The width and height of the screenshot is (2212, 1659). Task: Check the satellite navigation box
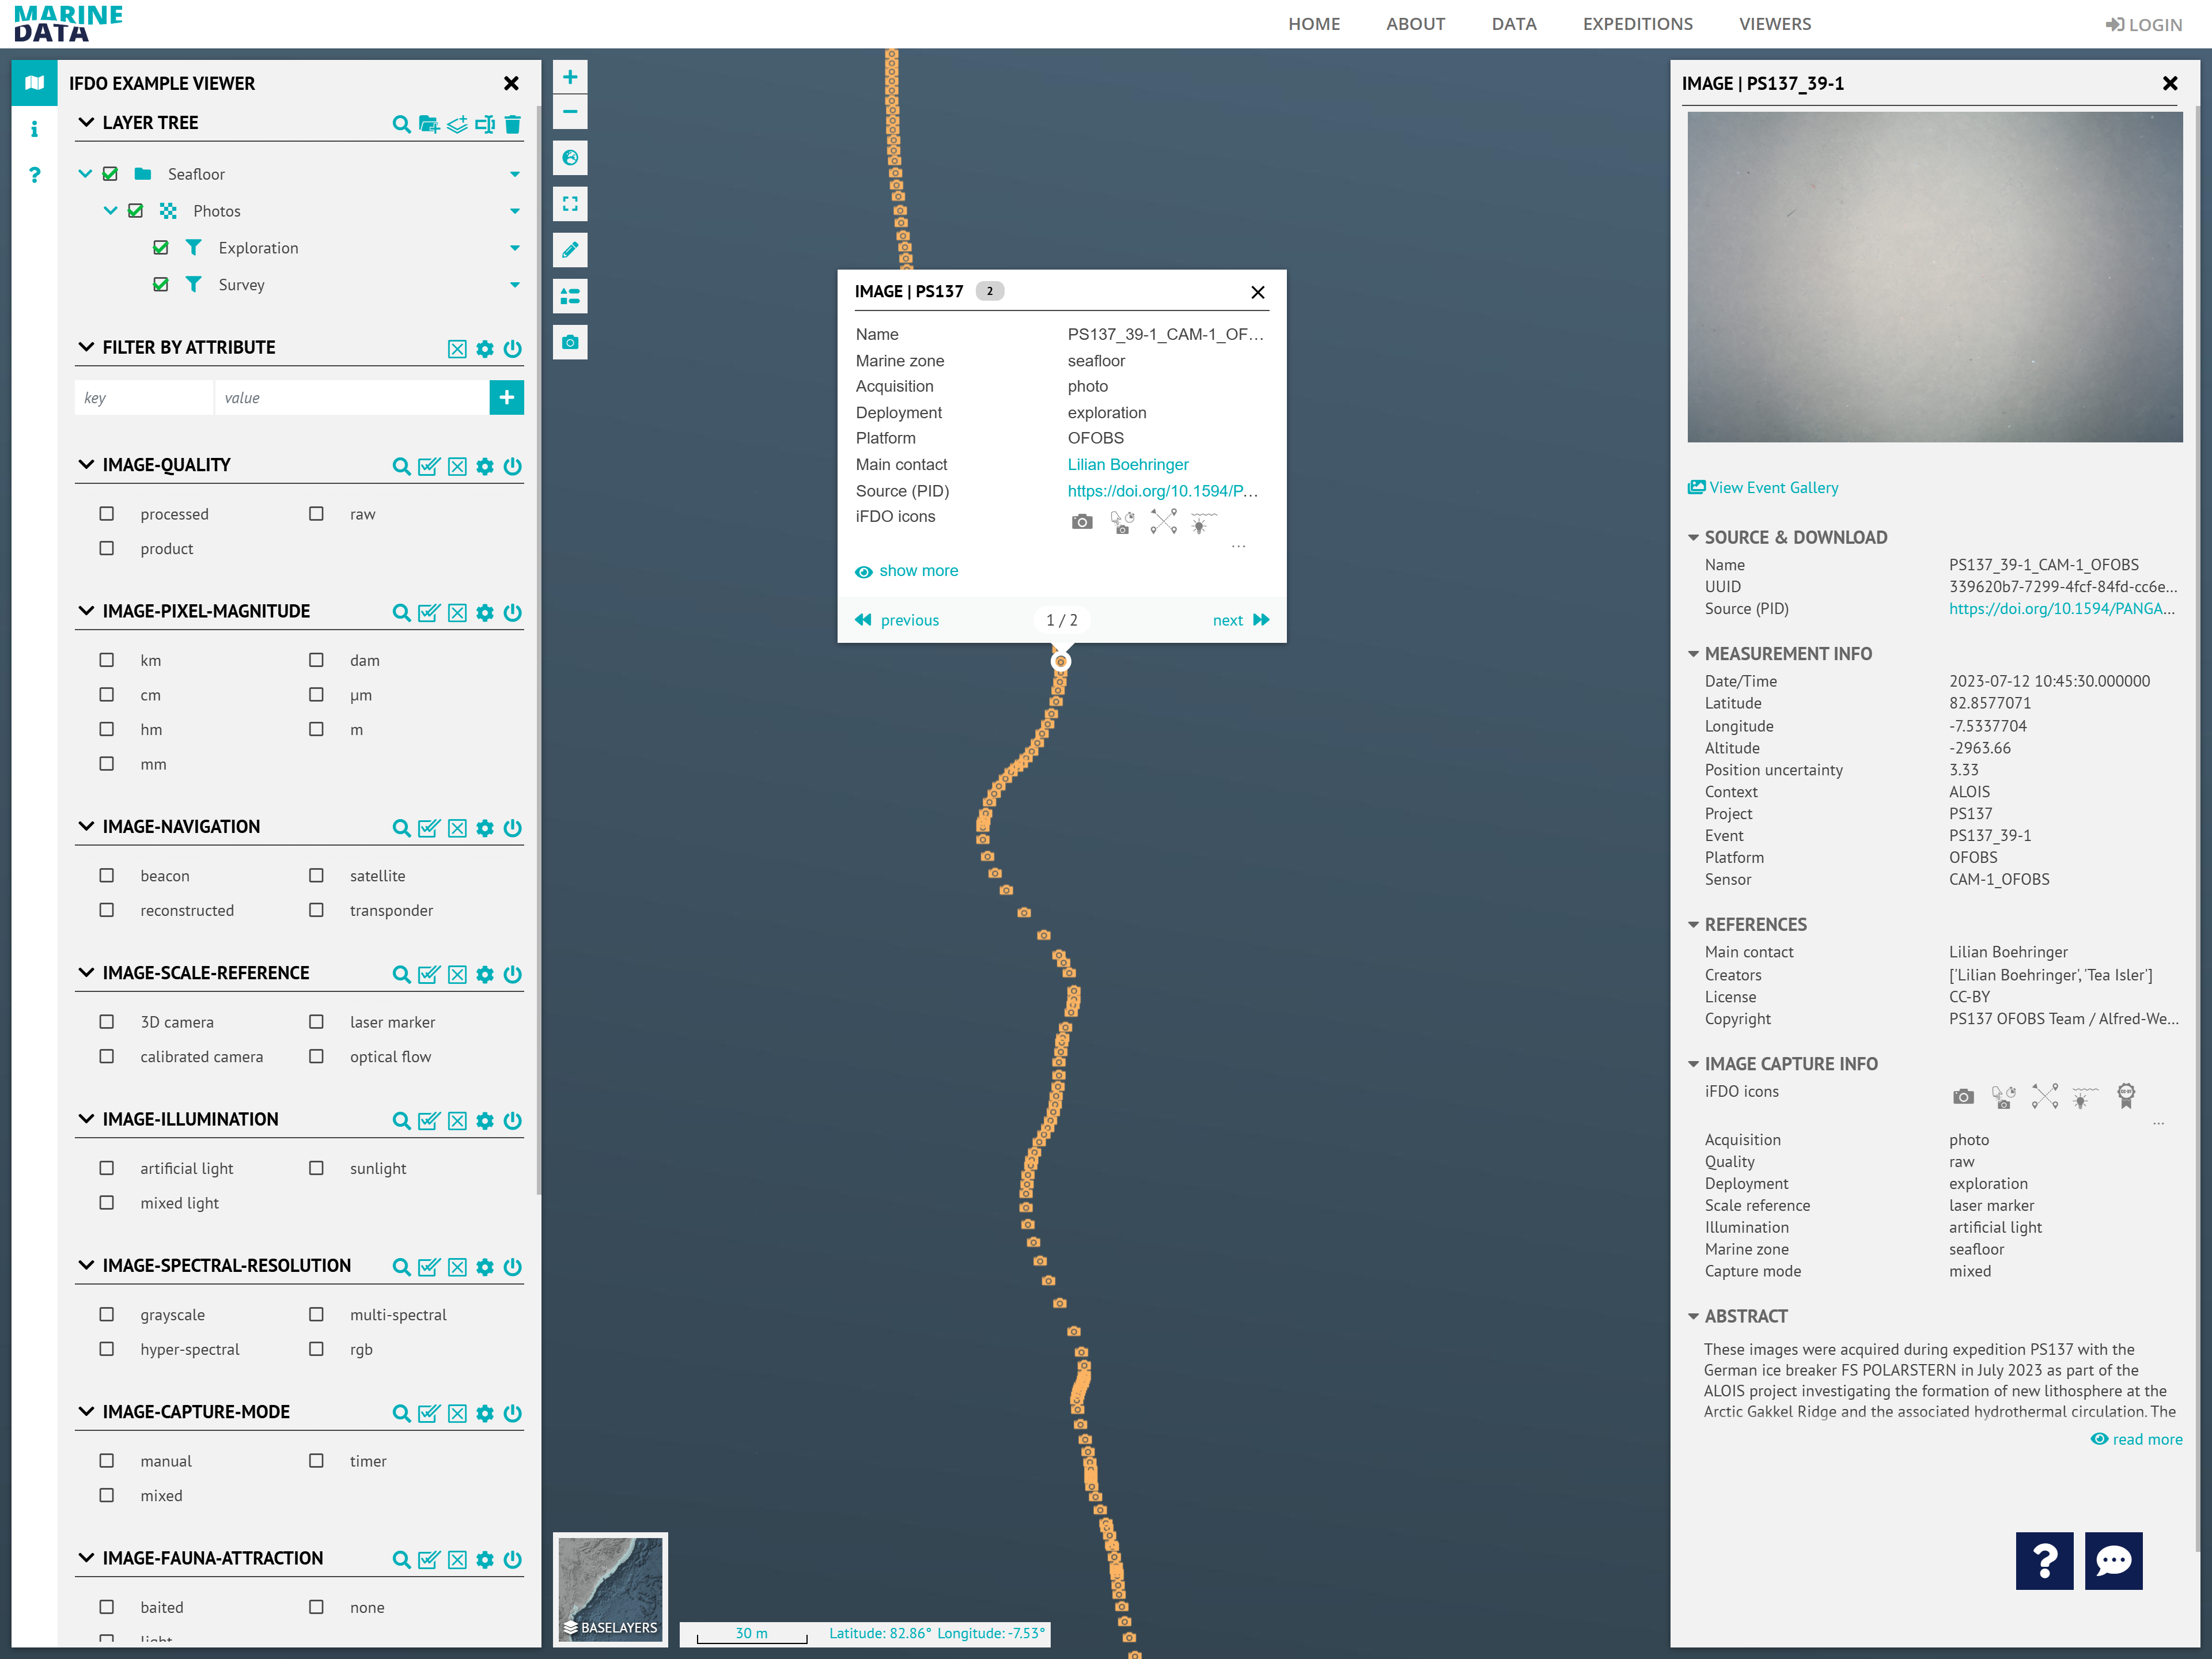pyautogui.click(x=316, y=875)
